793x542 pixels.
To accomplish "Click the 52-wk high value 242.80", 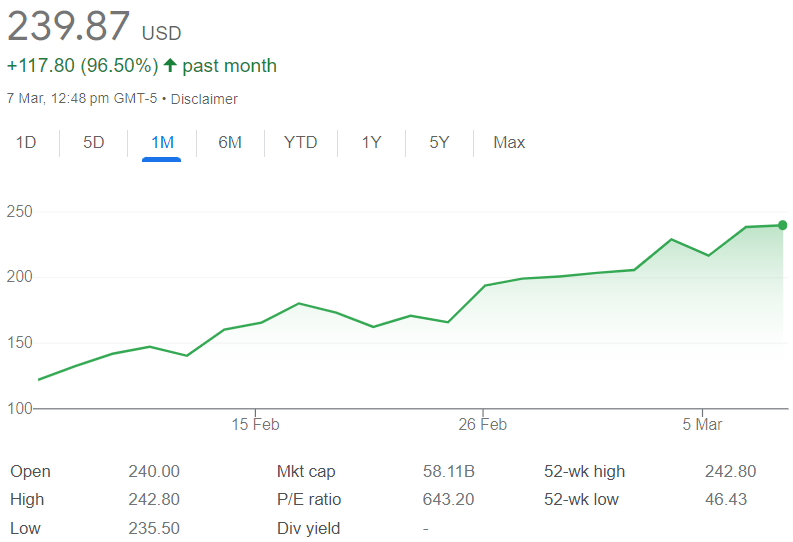I will click(x=730, y=472).
